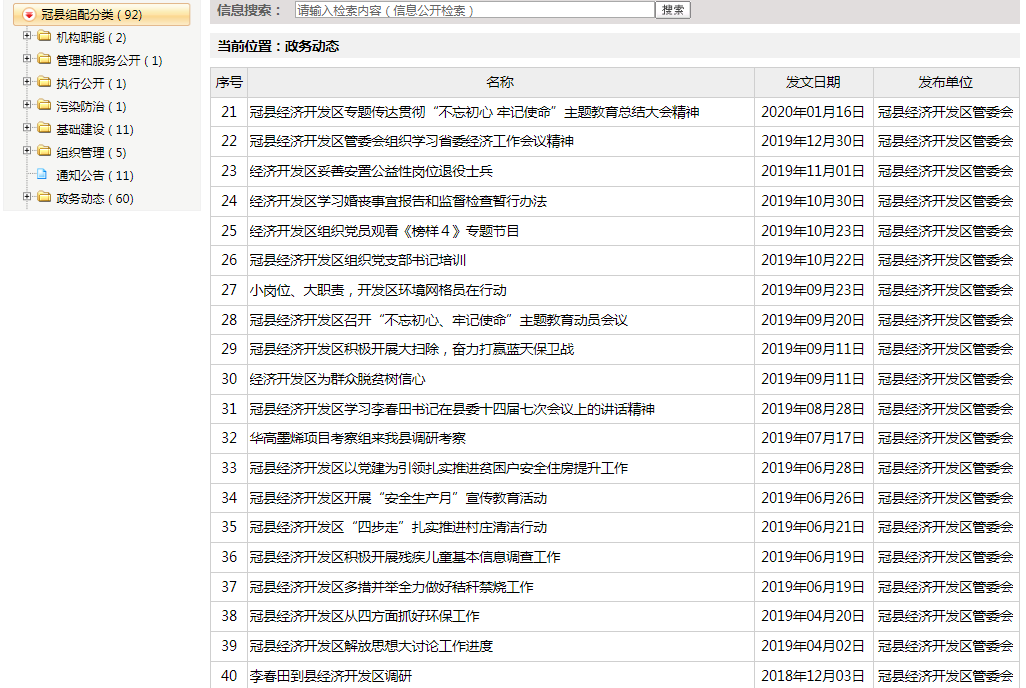
Task: Click the 序号 column header
Action: pos(228,82)
